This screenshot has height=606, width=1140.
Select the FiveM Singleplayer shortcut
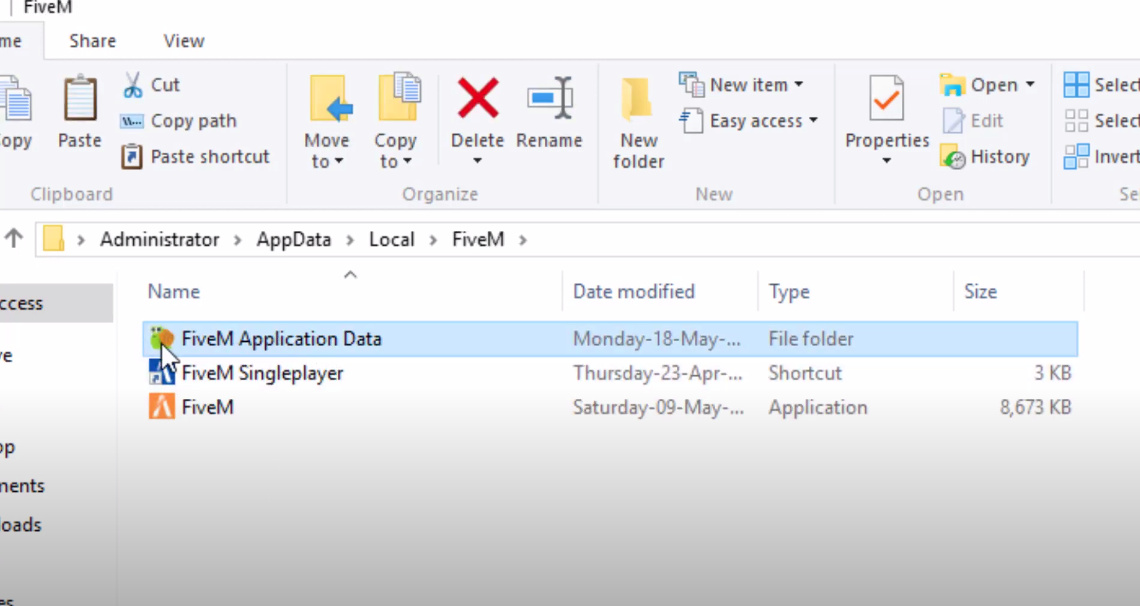coord(262,373)
